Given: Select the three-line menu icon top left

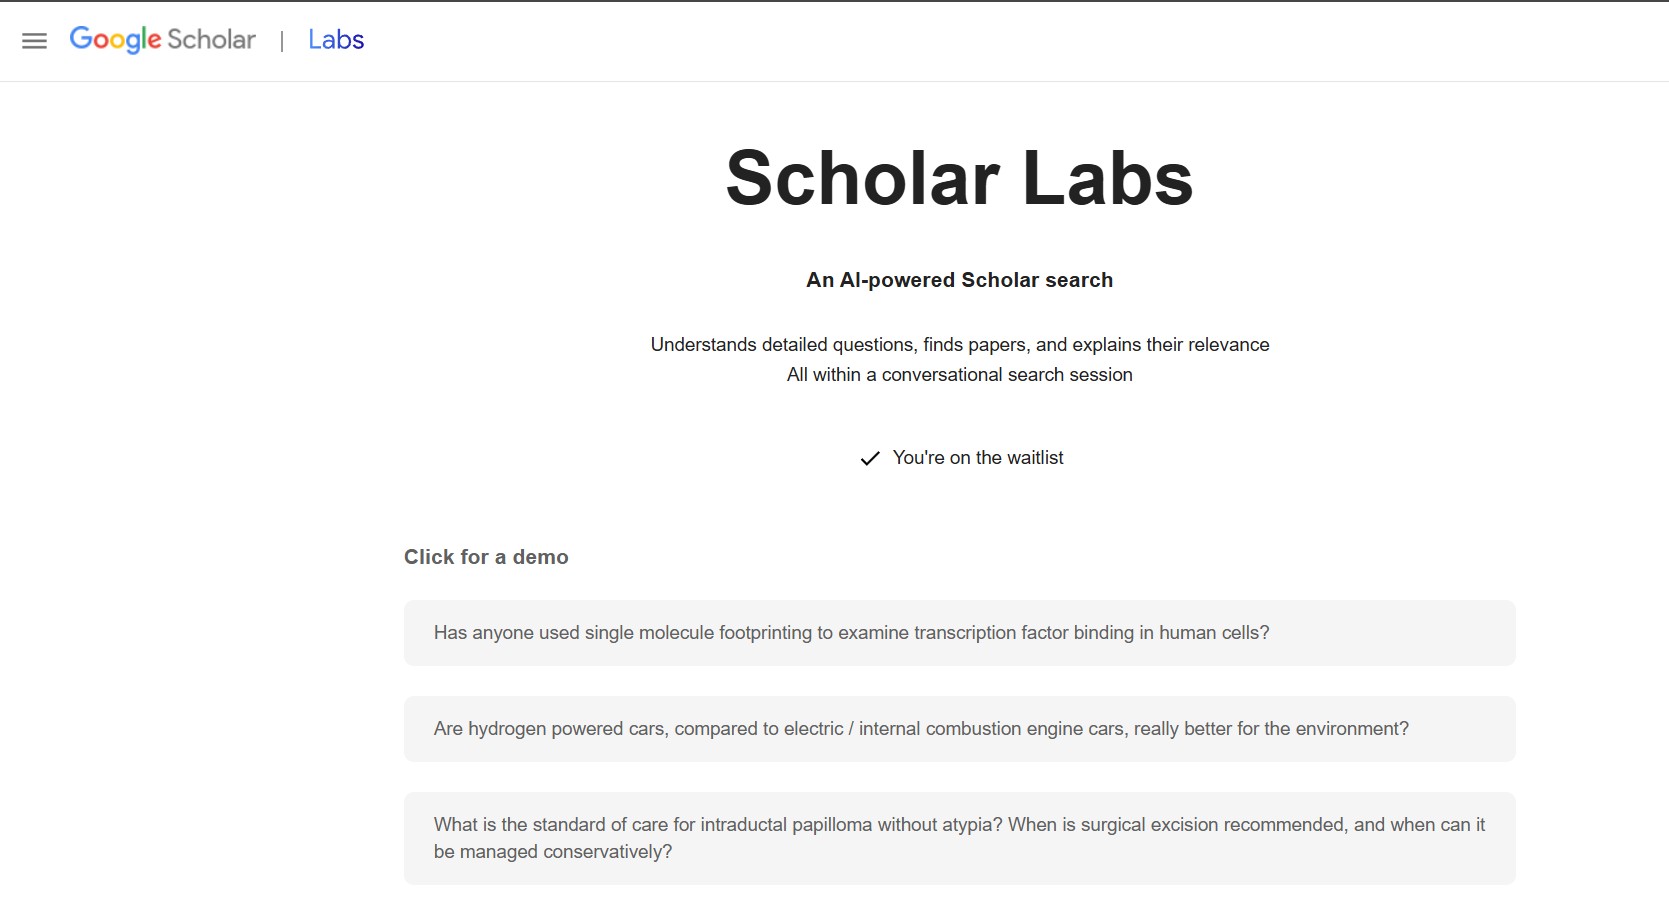Looking at the screenshot, I should pos(33,40).
